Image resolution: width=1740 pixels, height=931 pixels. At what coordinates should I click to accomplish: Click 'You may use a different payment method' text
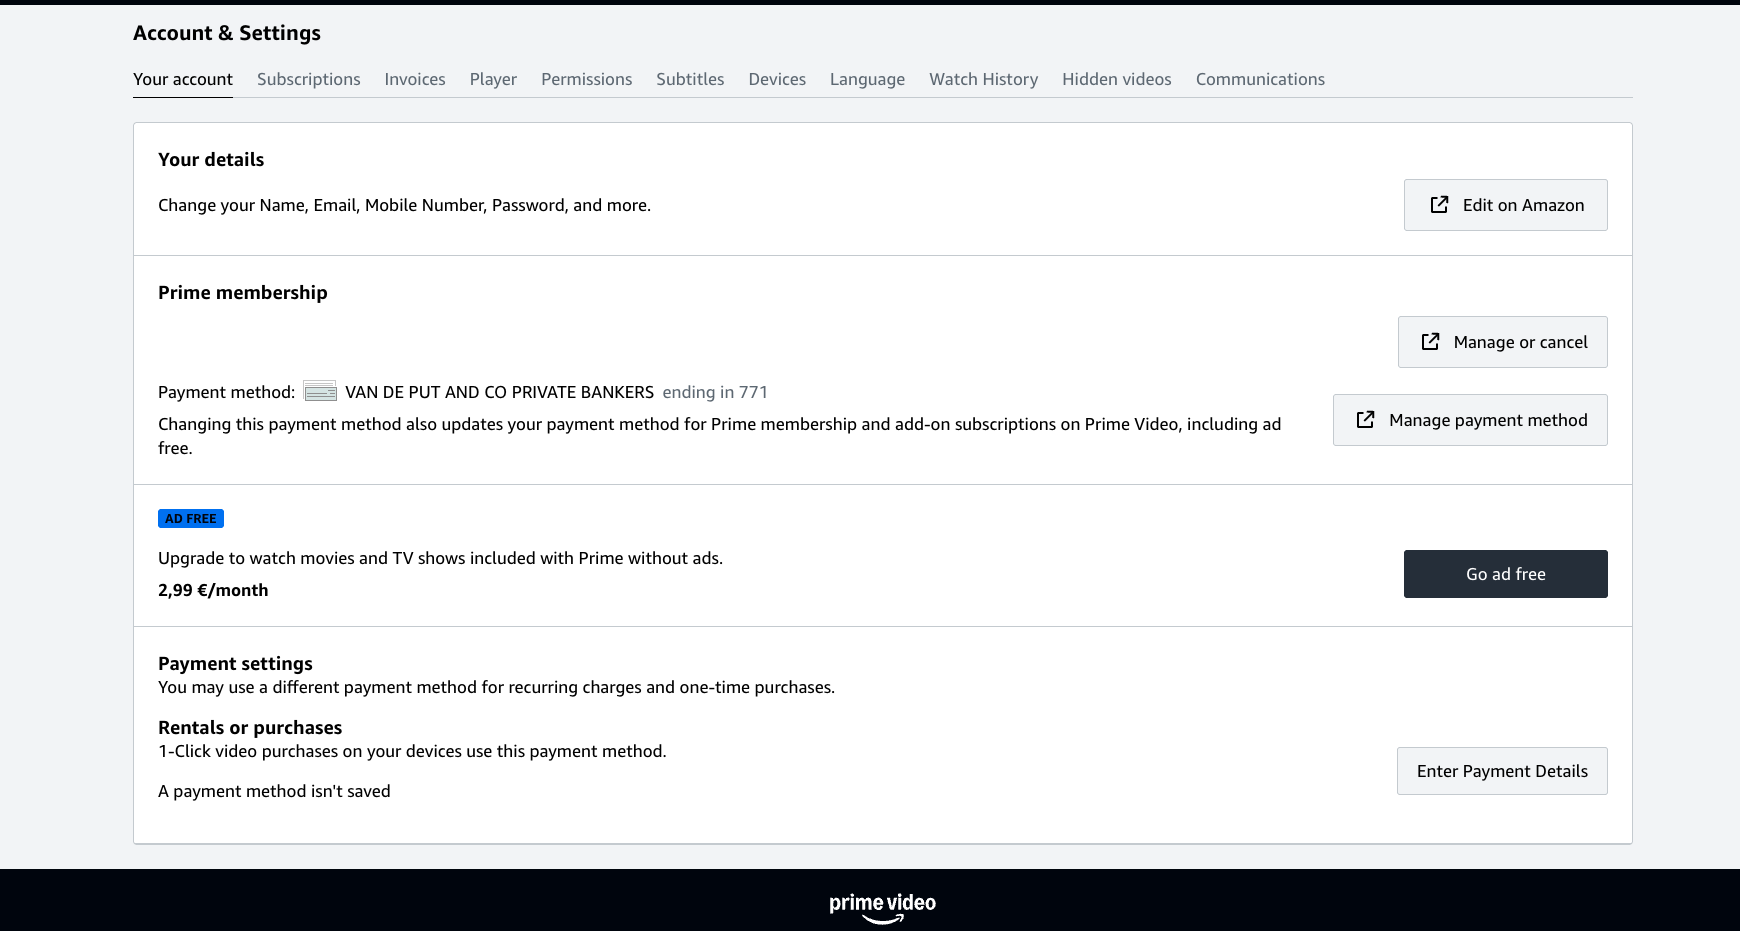tap(496, 687)
